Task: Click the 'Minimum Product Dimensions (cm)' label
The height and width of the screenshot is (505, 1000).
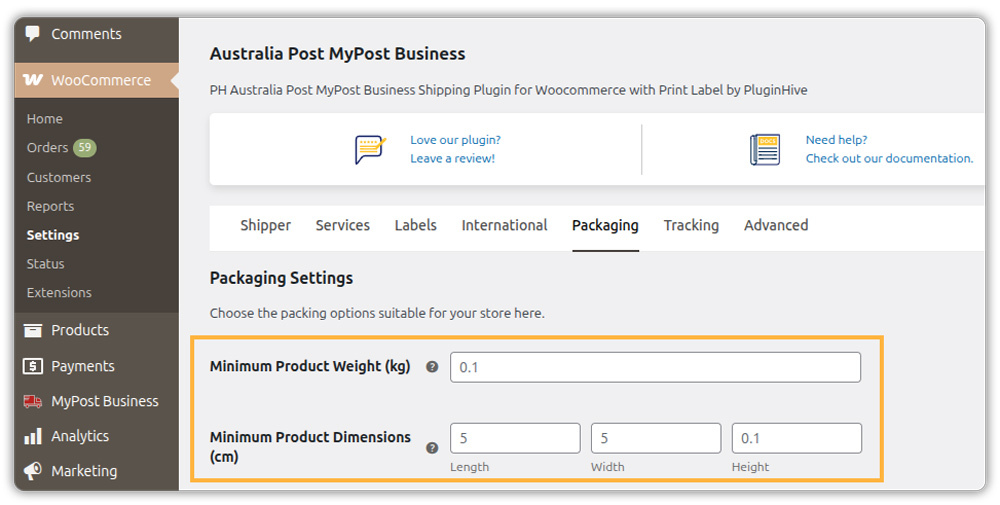Action: click(x=310, y=447)
